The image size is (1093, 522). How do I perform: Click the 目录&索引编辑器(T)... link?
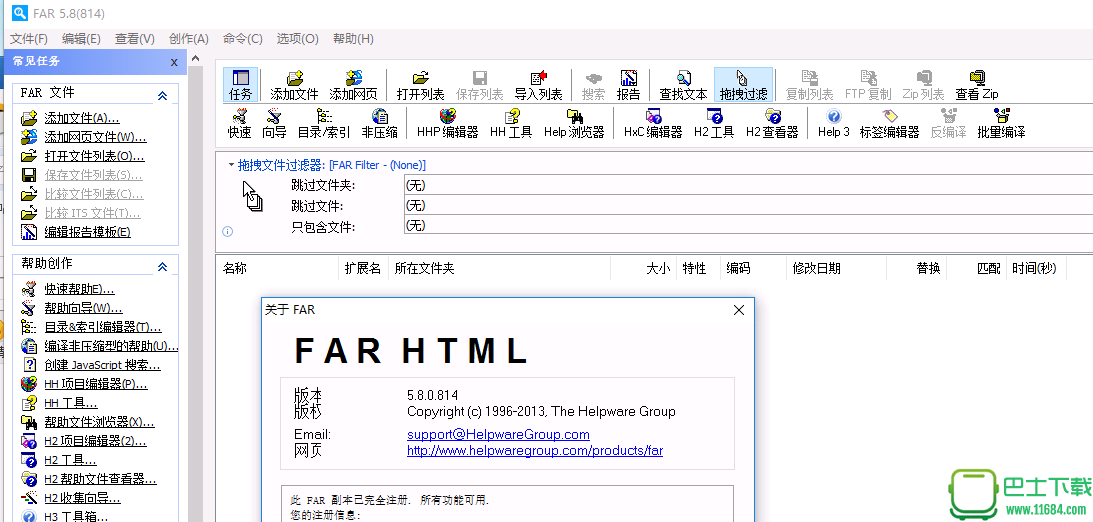(x=103, y=327)
